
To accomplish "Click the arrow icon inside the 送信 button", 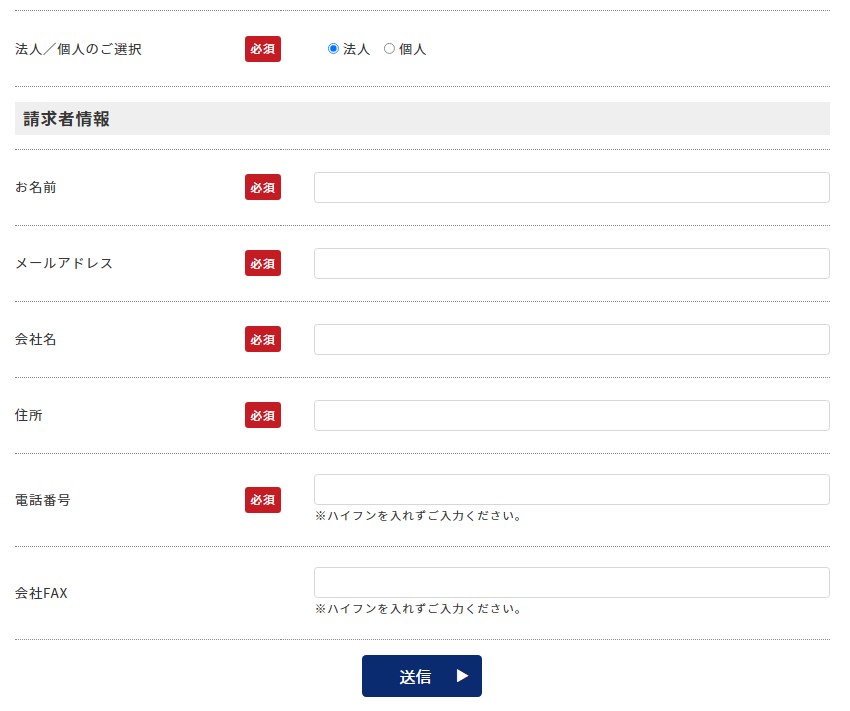I will tap(462, 676).
